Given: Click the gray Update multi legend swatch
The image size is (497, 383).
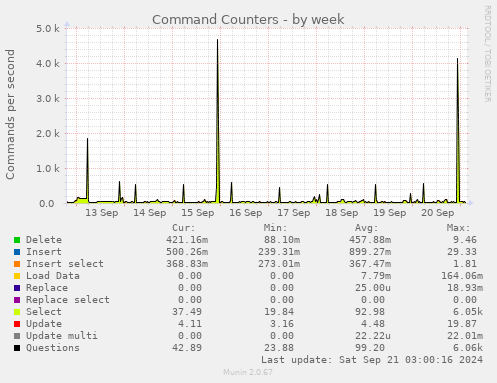Looking at the screenshot, I should coord(17,336).
